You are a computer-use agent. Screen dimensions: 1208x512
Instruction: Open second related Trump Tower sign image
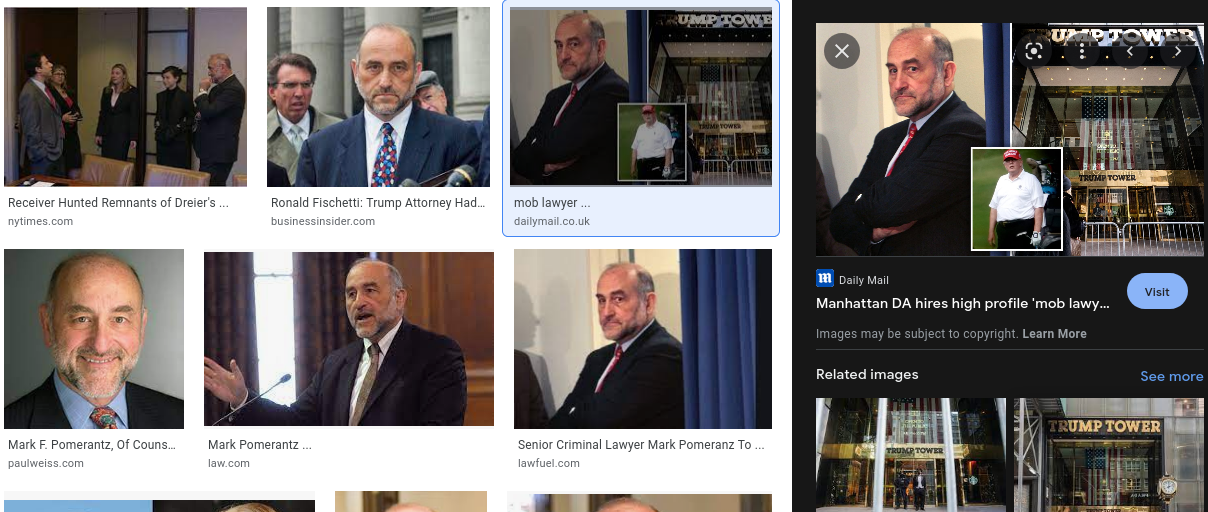click(x=1109, y=455)
